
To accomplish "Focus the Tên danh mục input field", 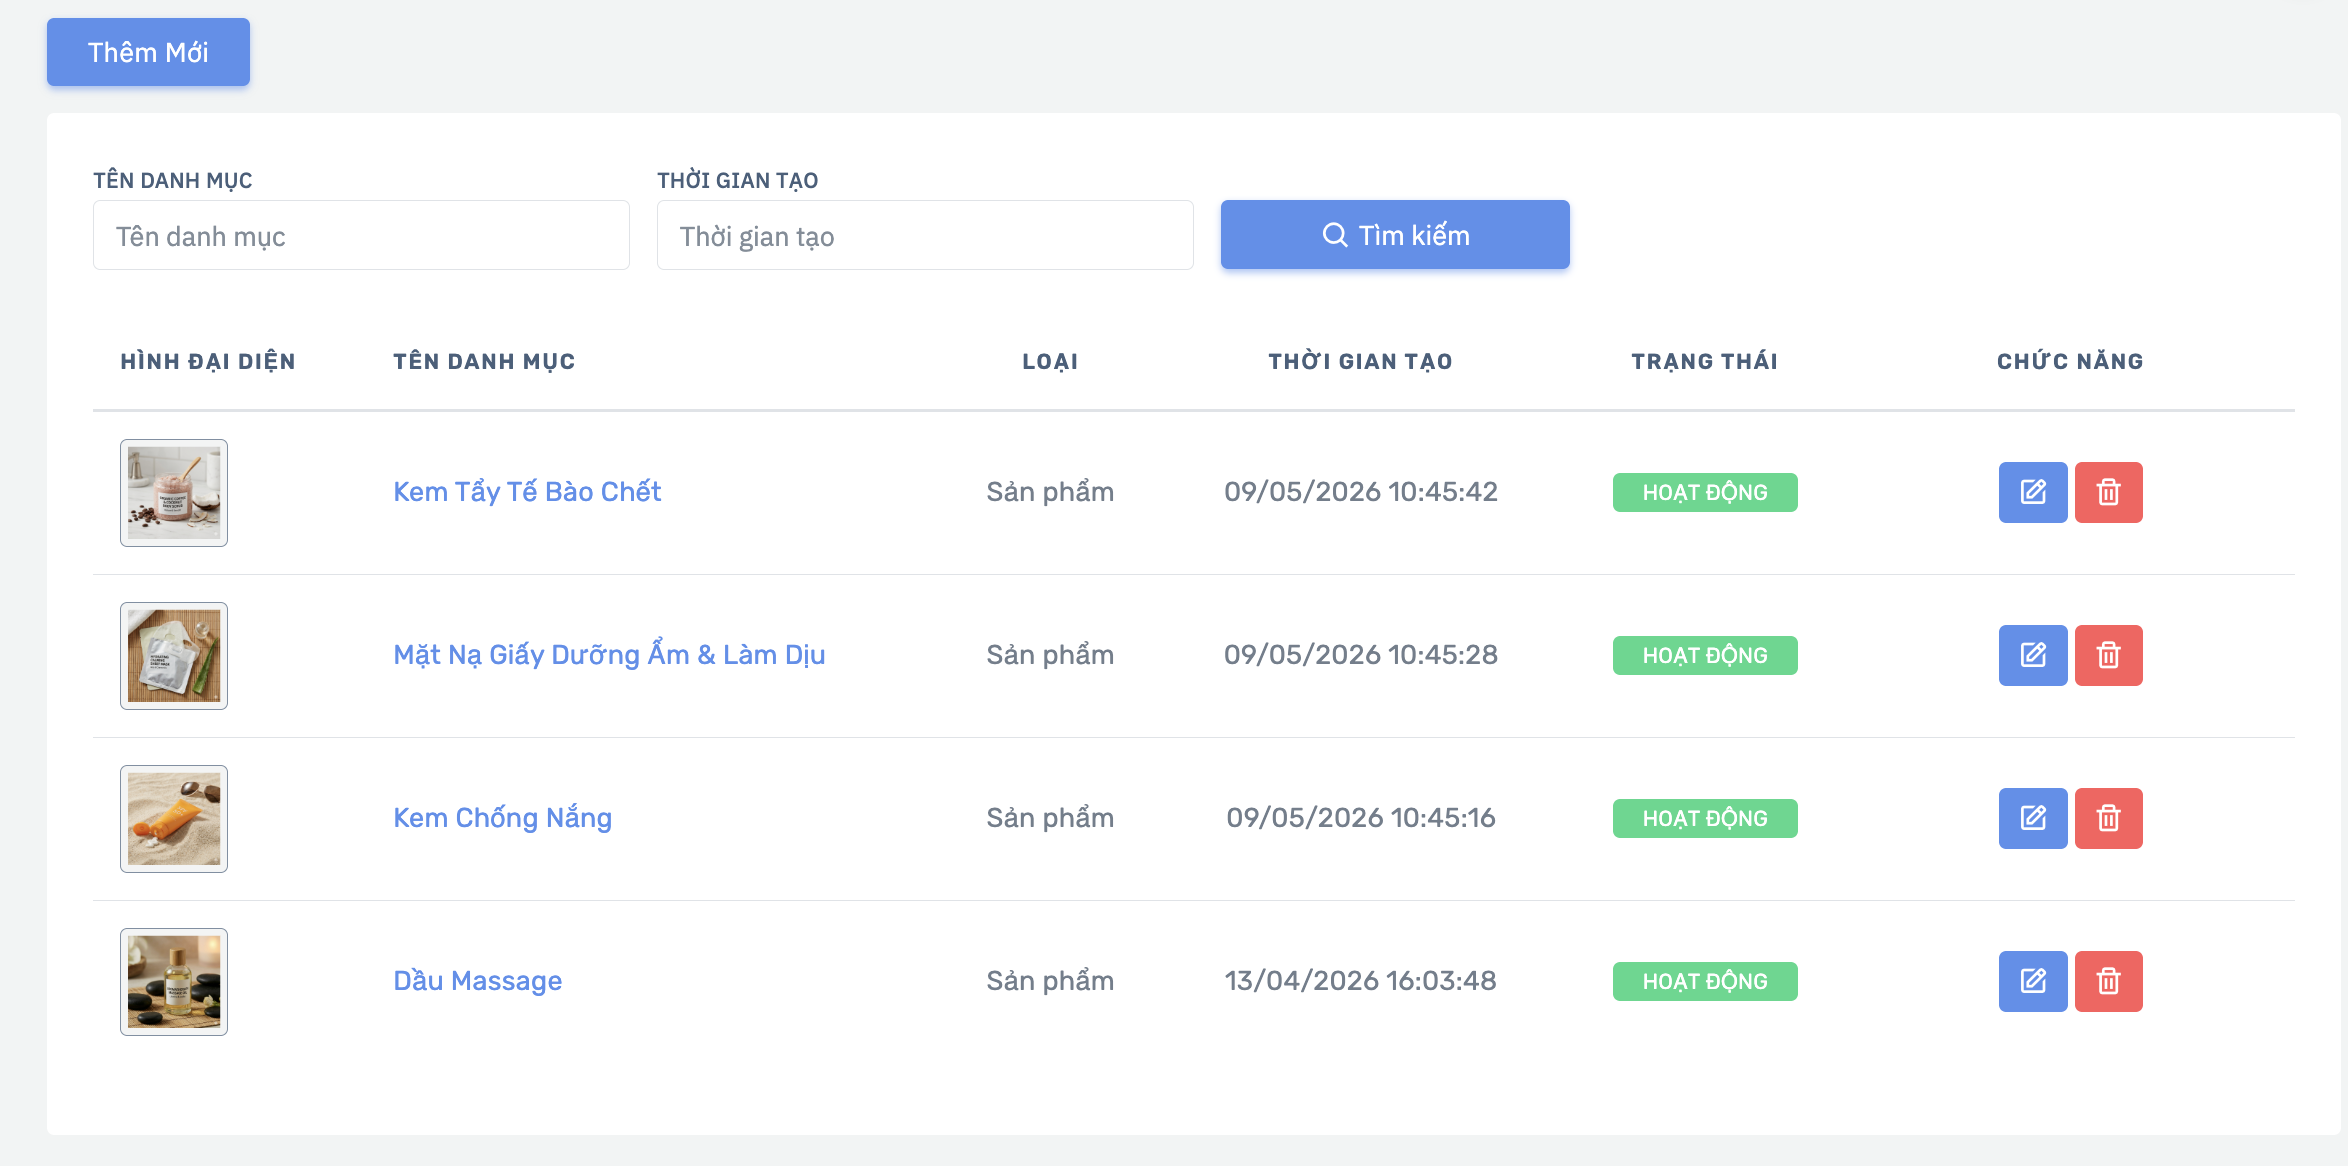I will pos(361,235).
